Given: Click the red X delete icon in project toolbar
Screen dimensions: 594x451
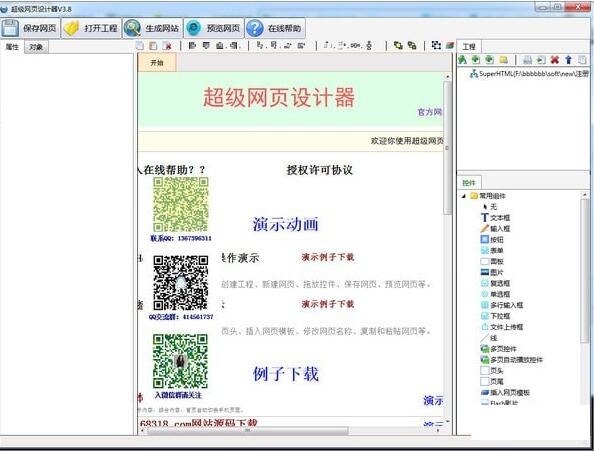Looking at the screenshot, I should [555, 59].
